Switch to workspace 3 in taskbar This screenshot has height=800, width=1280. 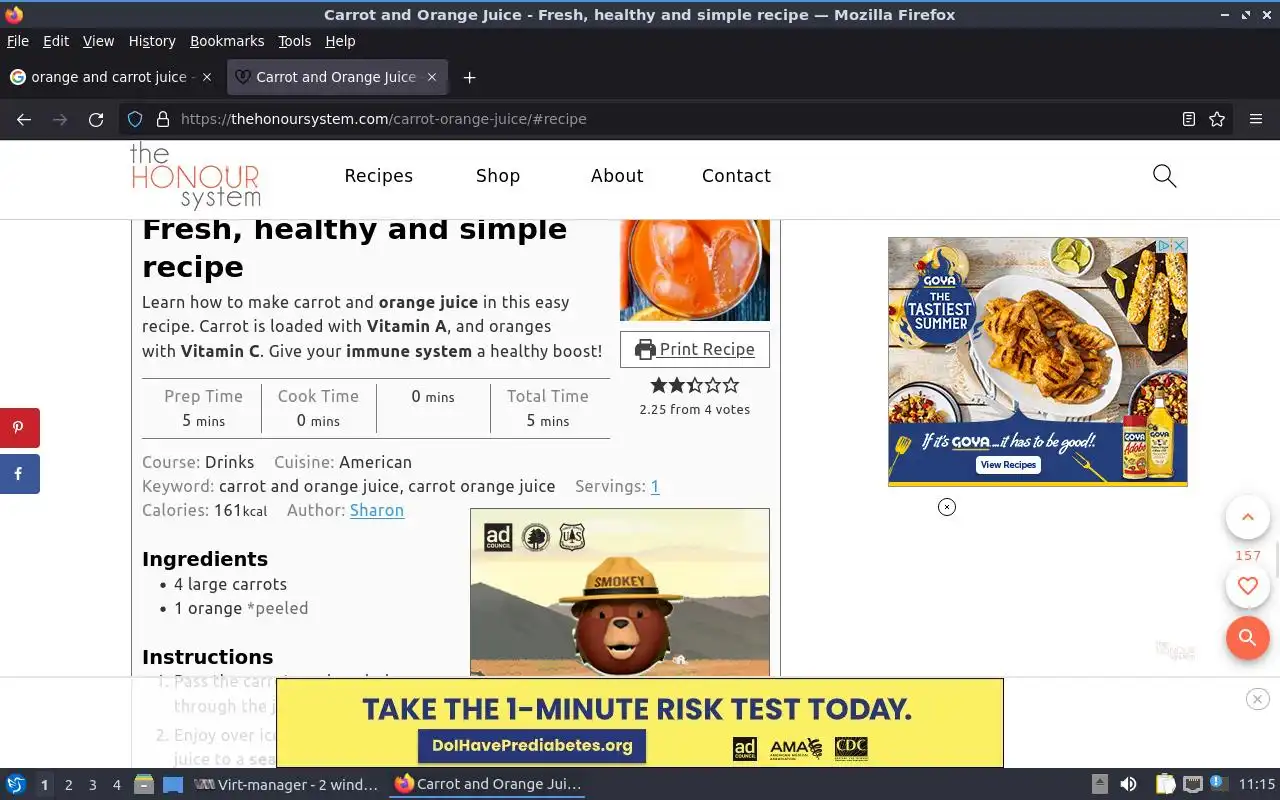pos(93,785)
